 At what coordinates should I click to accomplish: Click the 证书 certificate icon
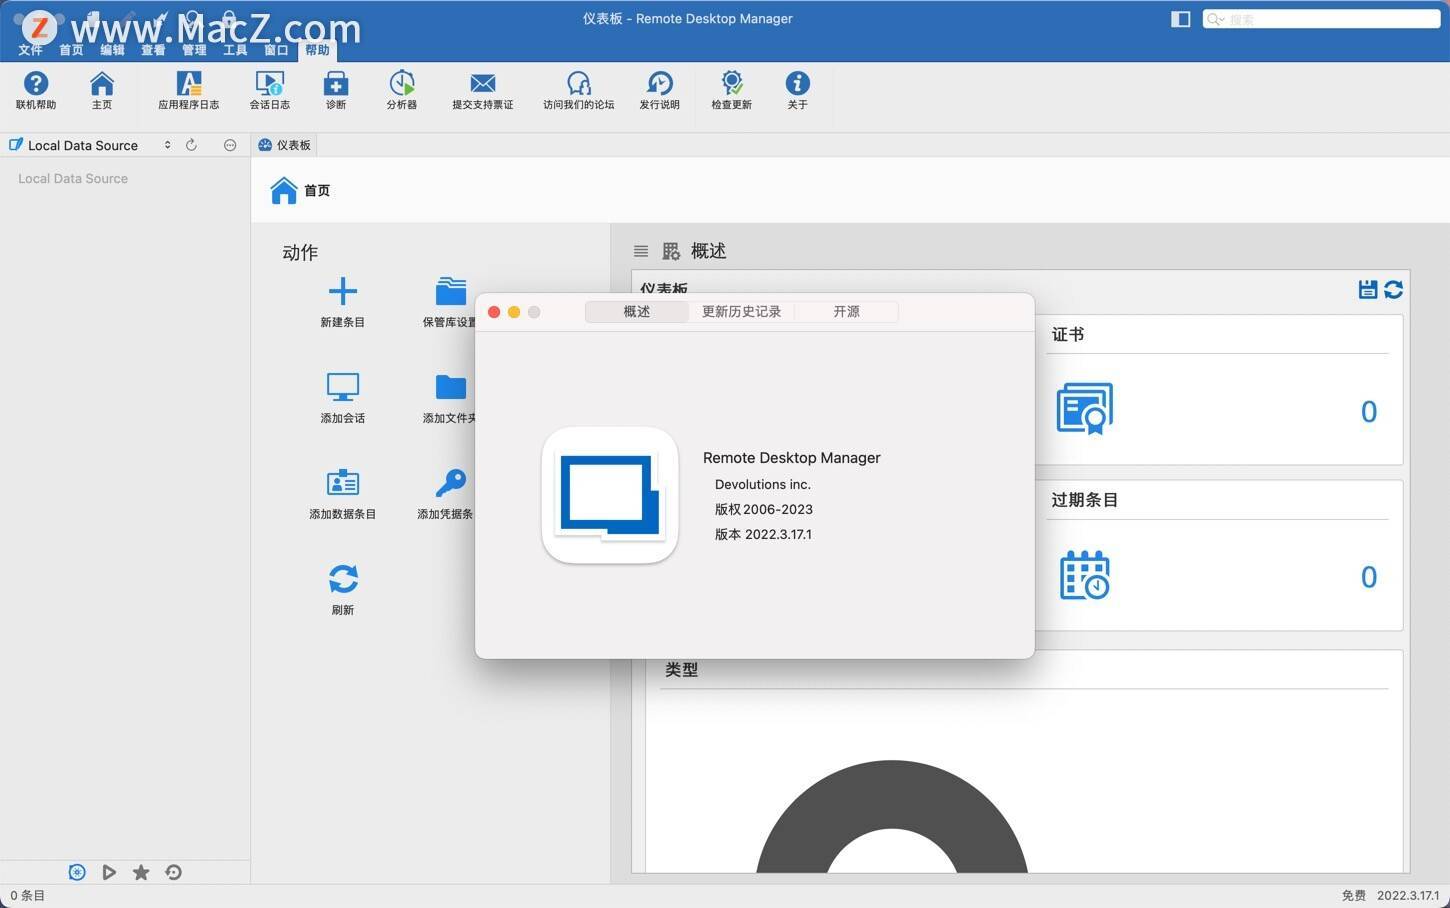(x=1085, y=409)
